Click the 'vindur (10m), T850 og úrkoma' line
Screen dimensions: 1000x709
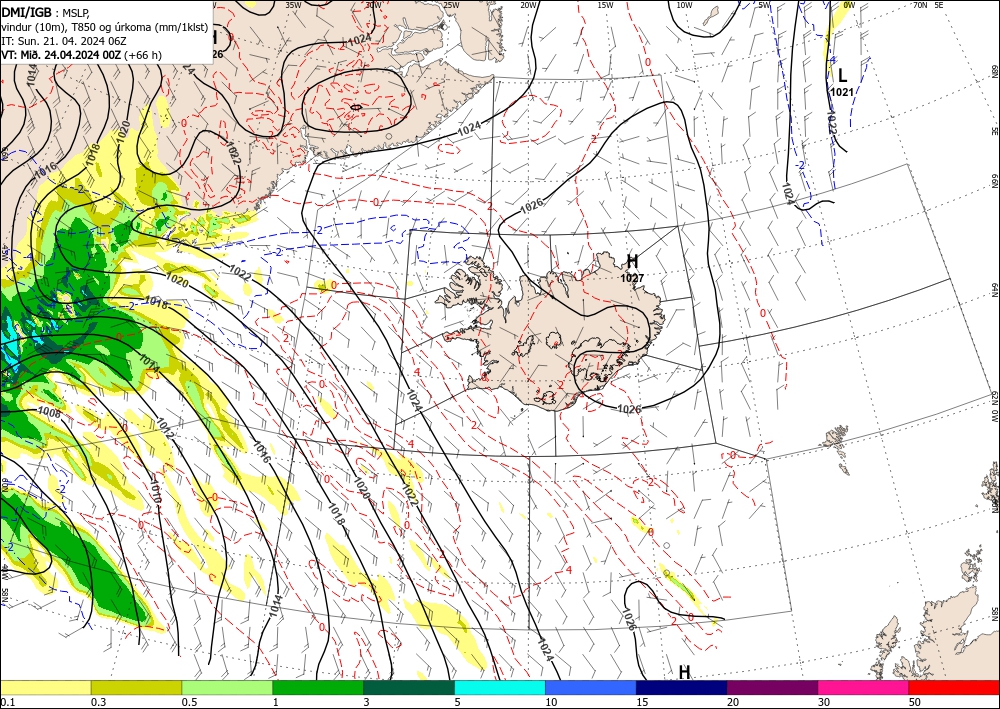(105, 26)
